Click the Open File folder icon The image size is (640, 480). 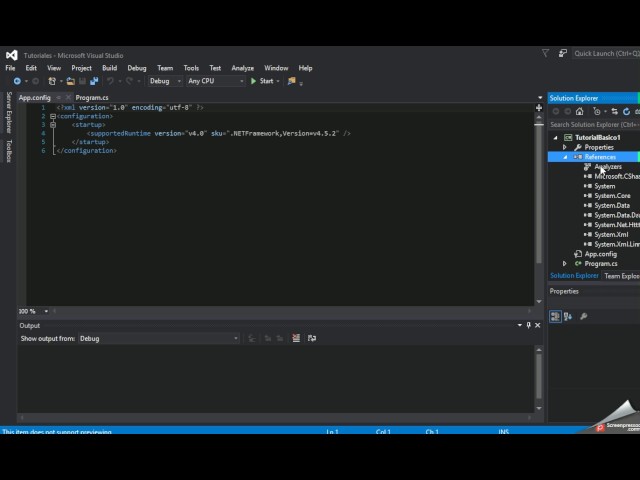coord(71,81)
